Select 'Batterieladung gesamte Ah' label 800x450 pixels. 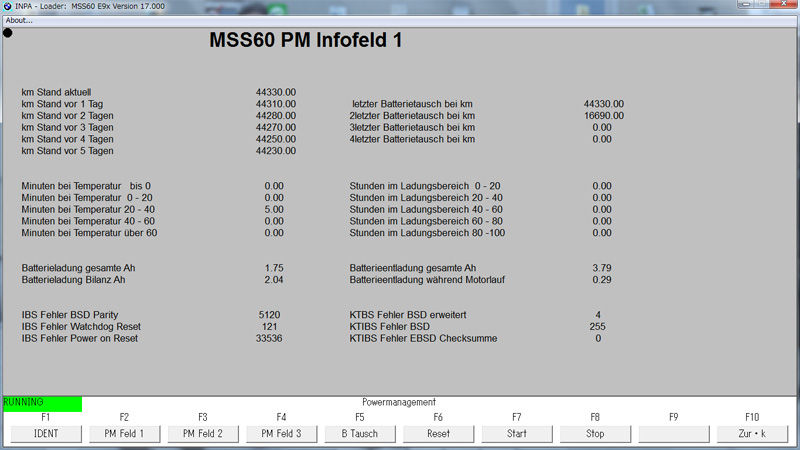(78, 268)
